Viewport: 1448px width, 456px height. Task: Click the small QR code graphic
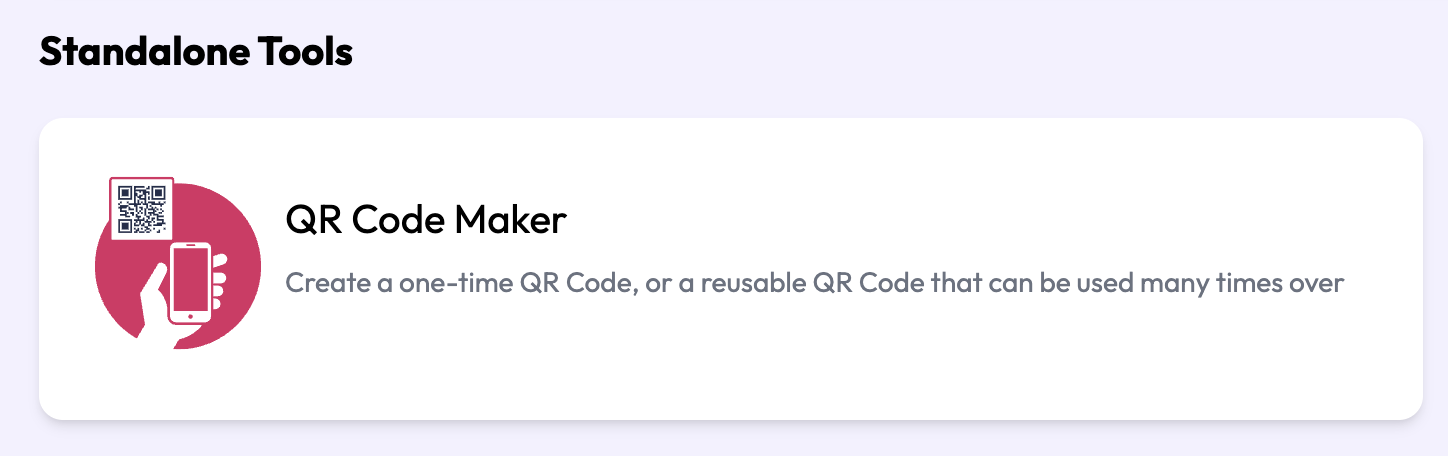pyautogui.click(x=141, y=209)
